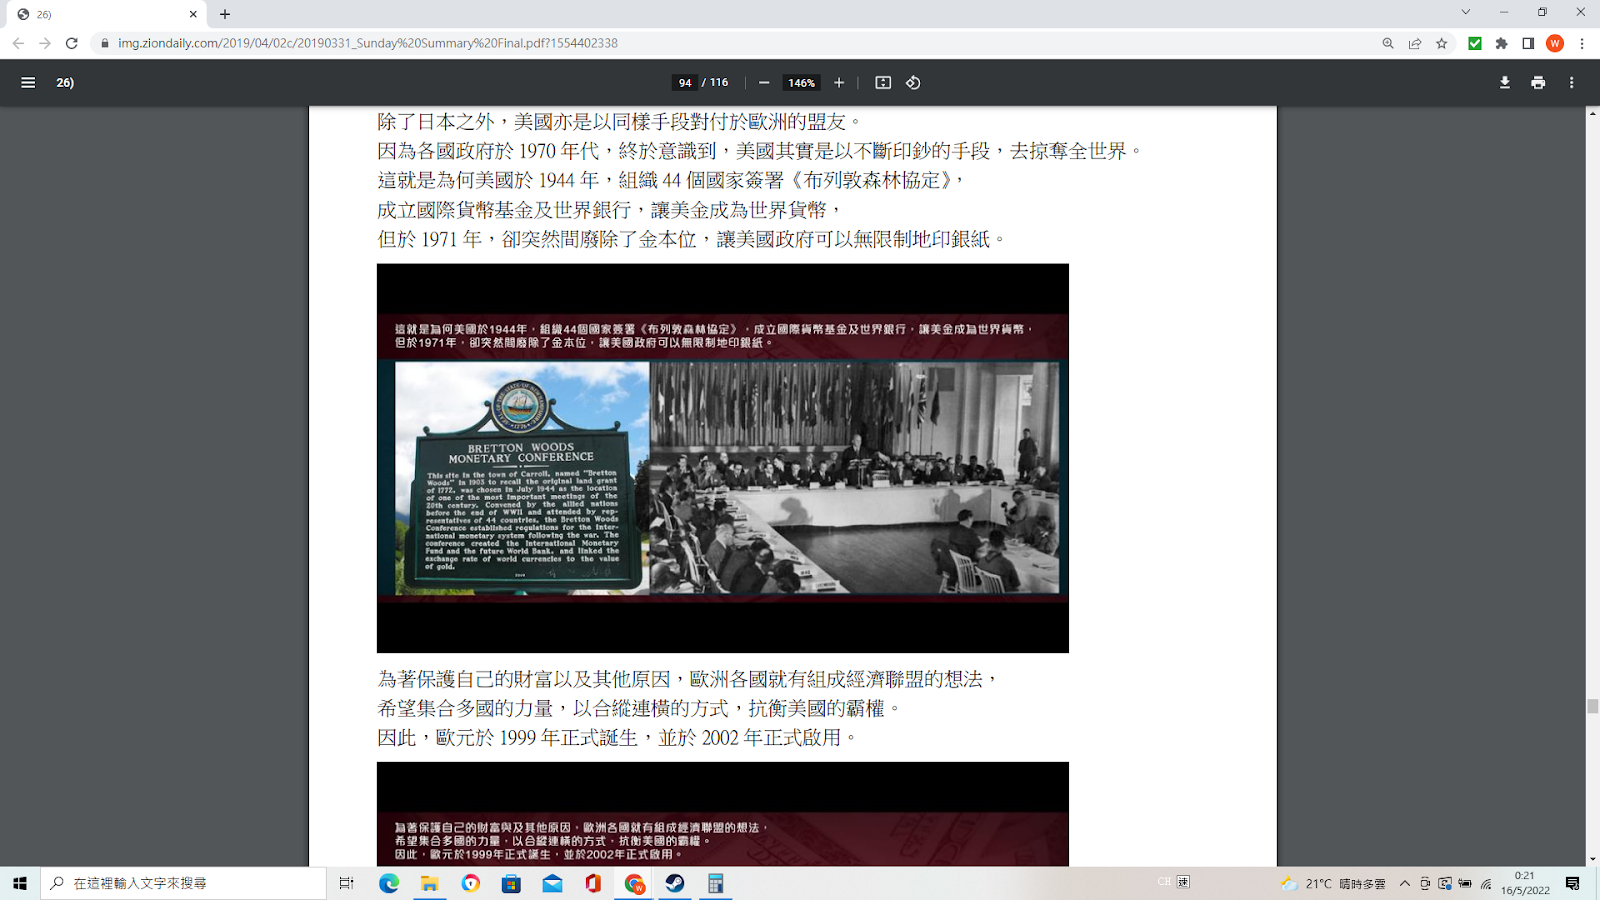Open the PDF sidebar menu icon
Image resolution: width=1600 pixels, height=900 pixels.
click(x=28, y=83)
